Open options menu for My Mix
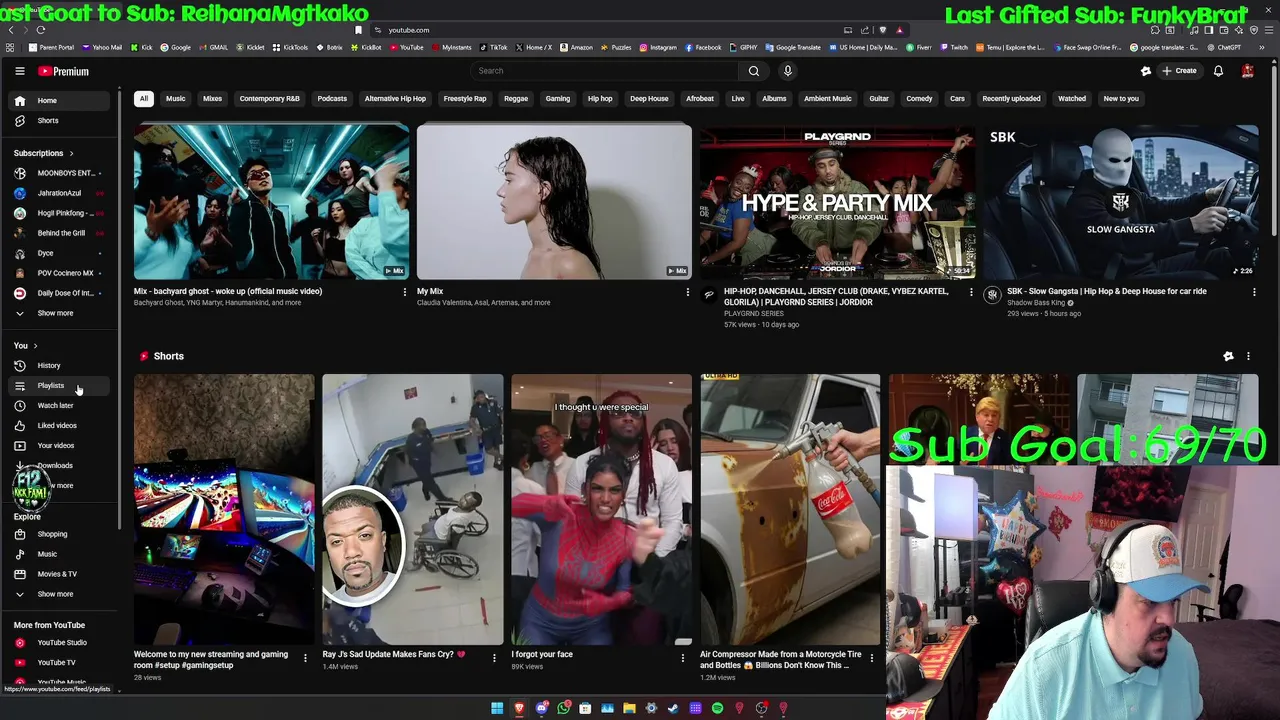Screen dimensions: 1280x720 pos(687,292)
